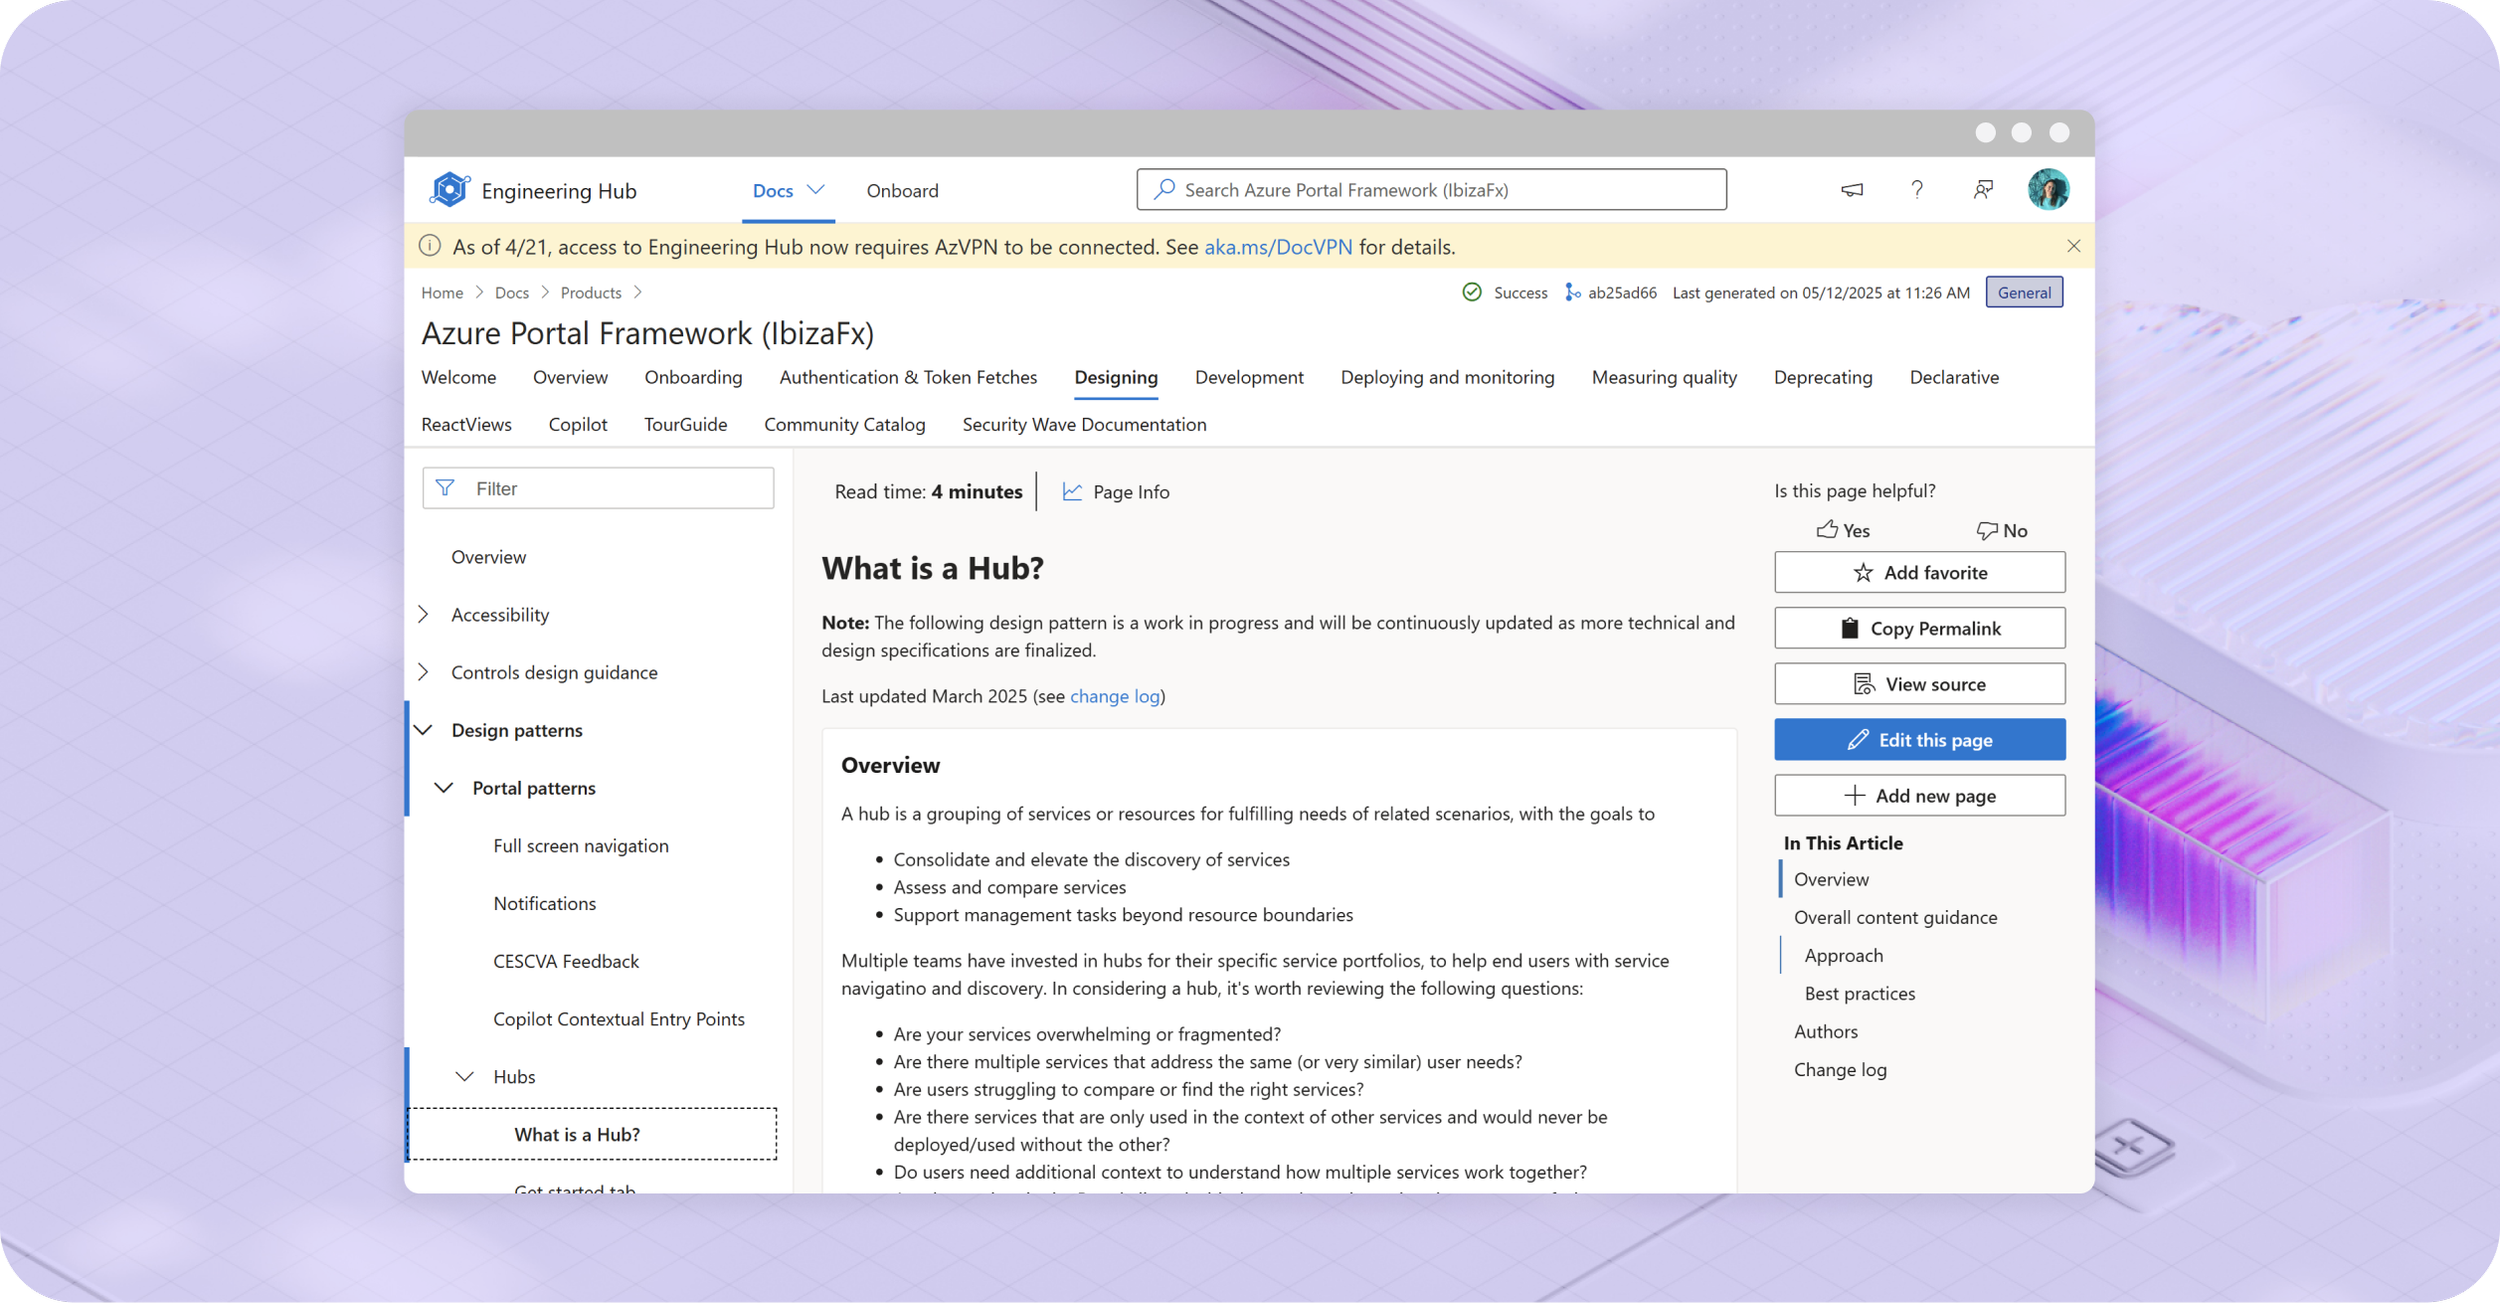Screen dimensions: 2500x1303
Task: Click the ab25ad66 branch commit icon
Action: [x=1572, y=292]
